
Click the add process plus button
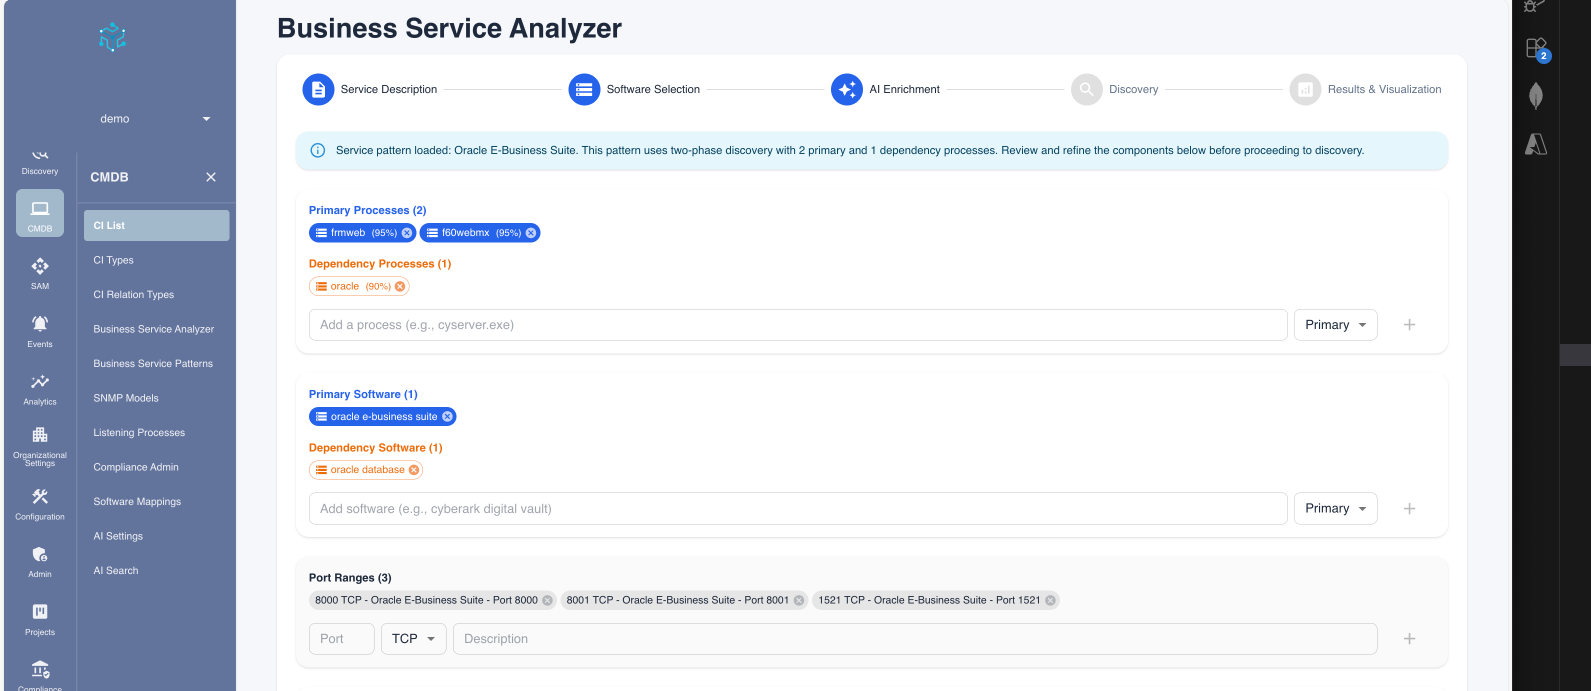coord(1409,325)
